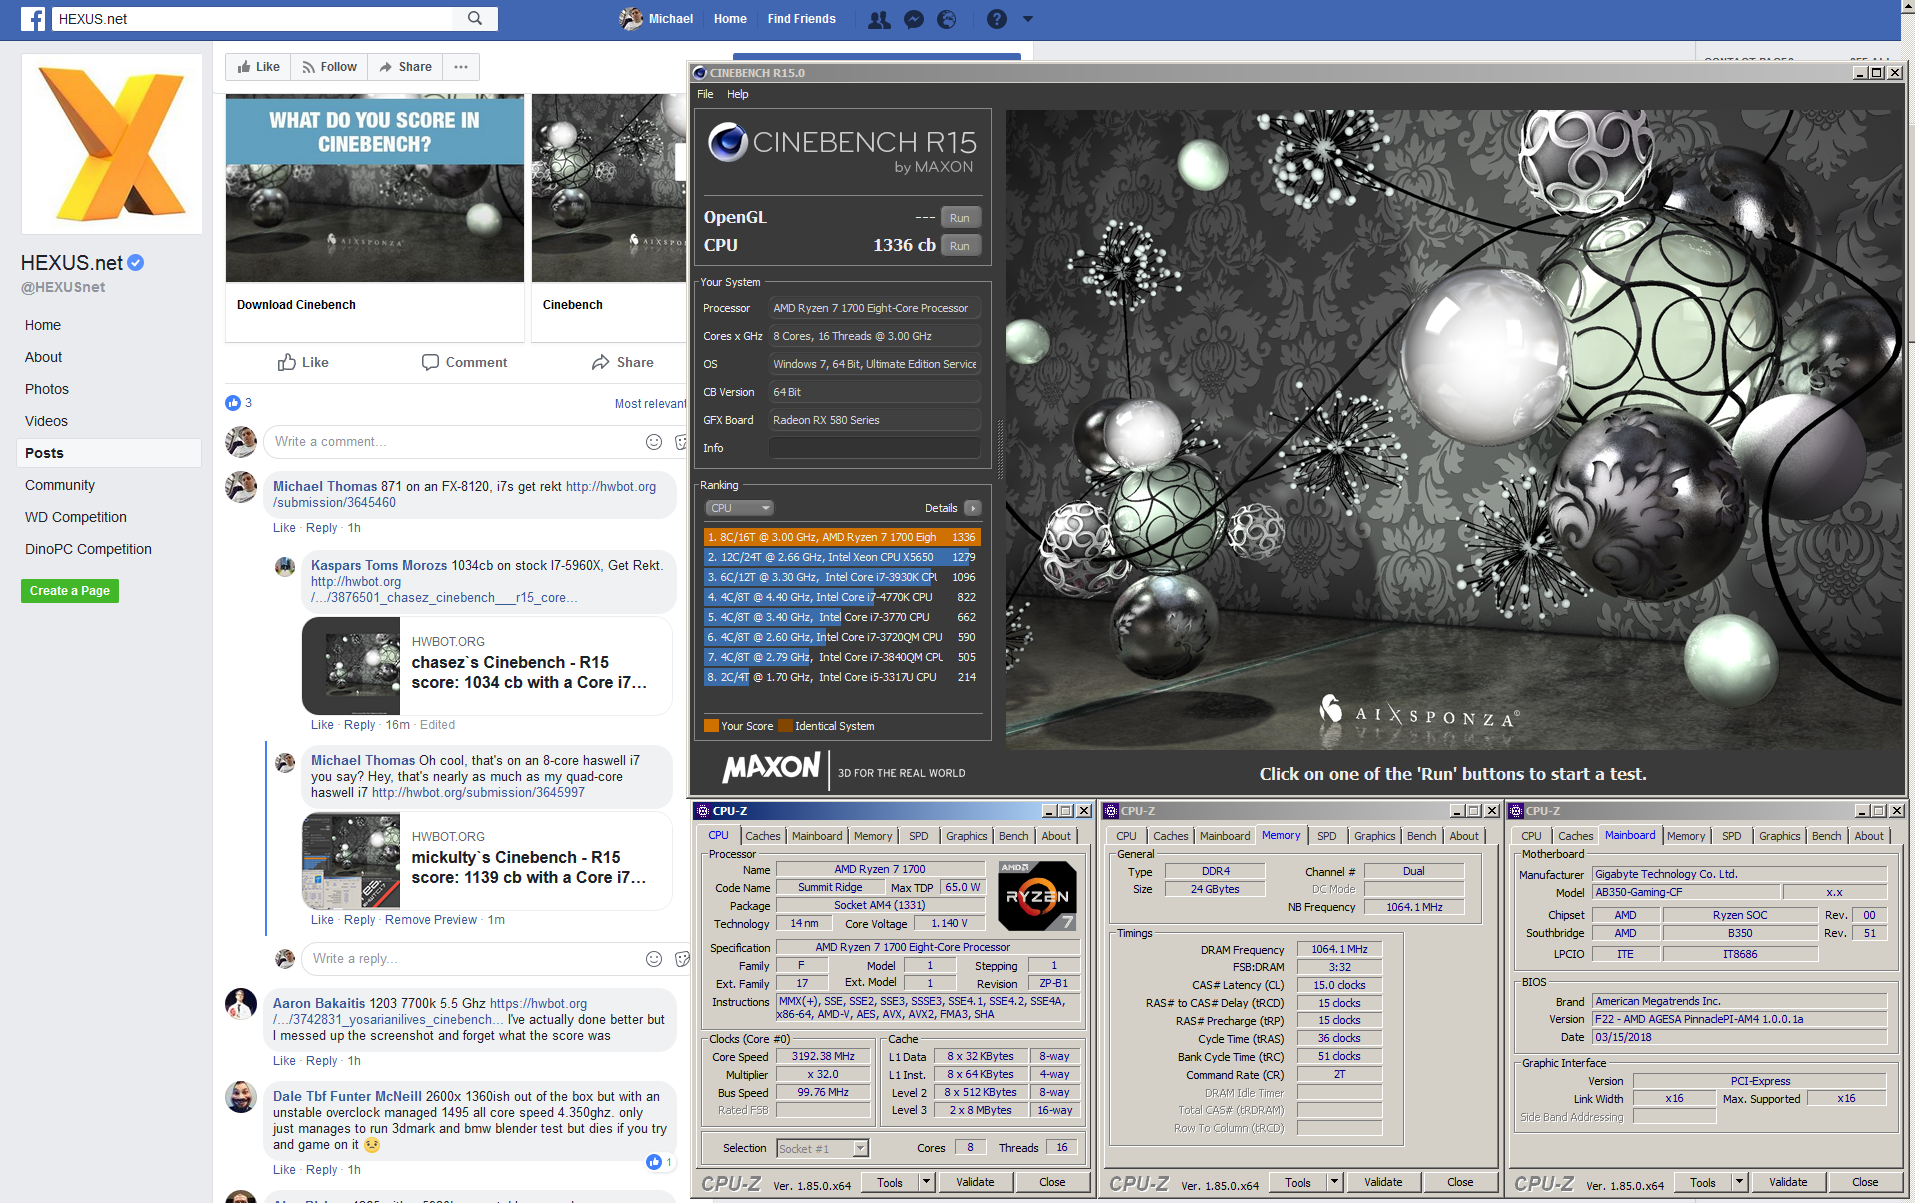Viewport: 1915px width, 1203px height.
Task: Expand Tools dropdown arrow in Mainboard CPU-Z
Action: point(1740,1182)
